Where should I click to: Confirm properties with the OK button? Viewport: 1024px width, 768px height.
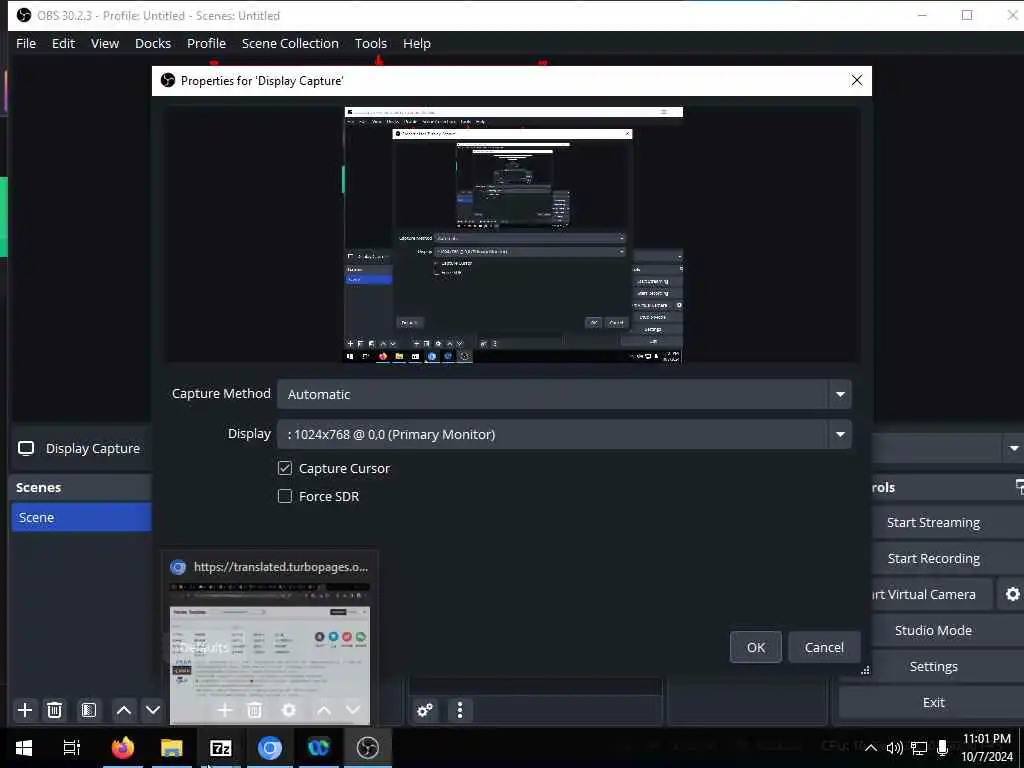(756, 647)
